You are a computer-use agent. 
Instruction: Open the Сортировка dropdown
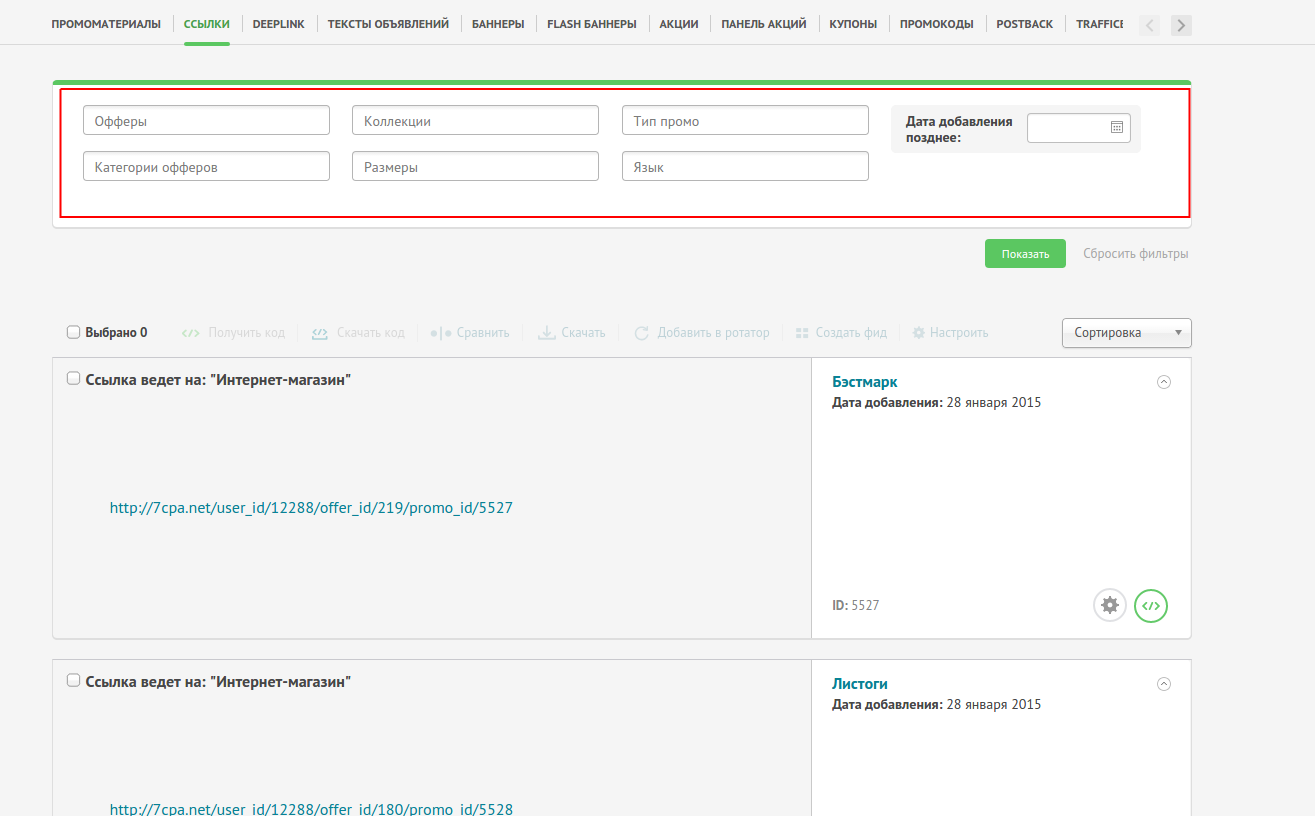[x=1126, y=333]
